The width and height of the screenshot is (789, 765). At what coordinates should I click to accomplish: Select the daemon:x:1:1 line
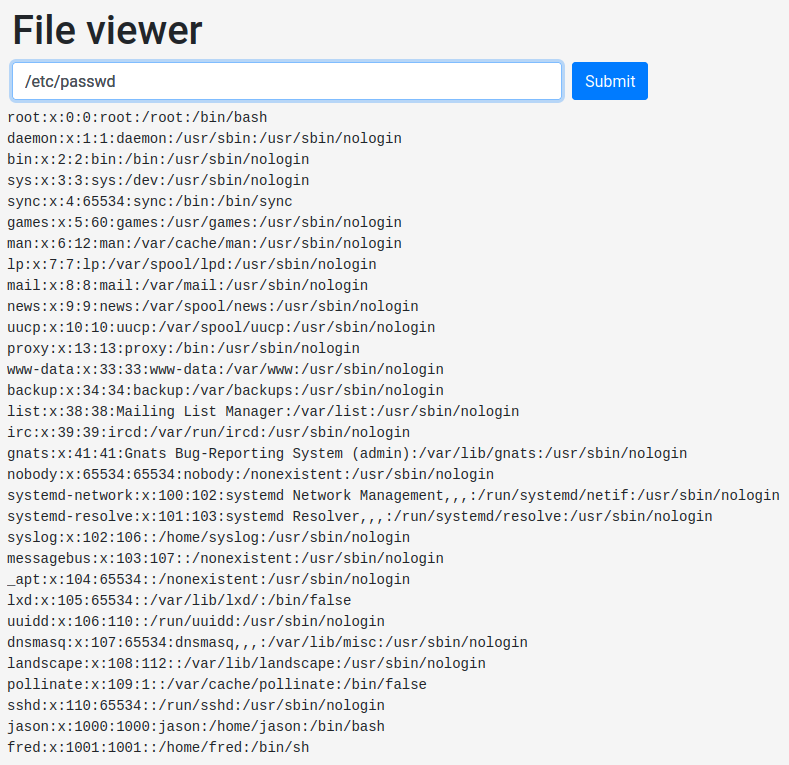point(204,138)
